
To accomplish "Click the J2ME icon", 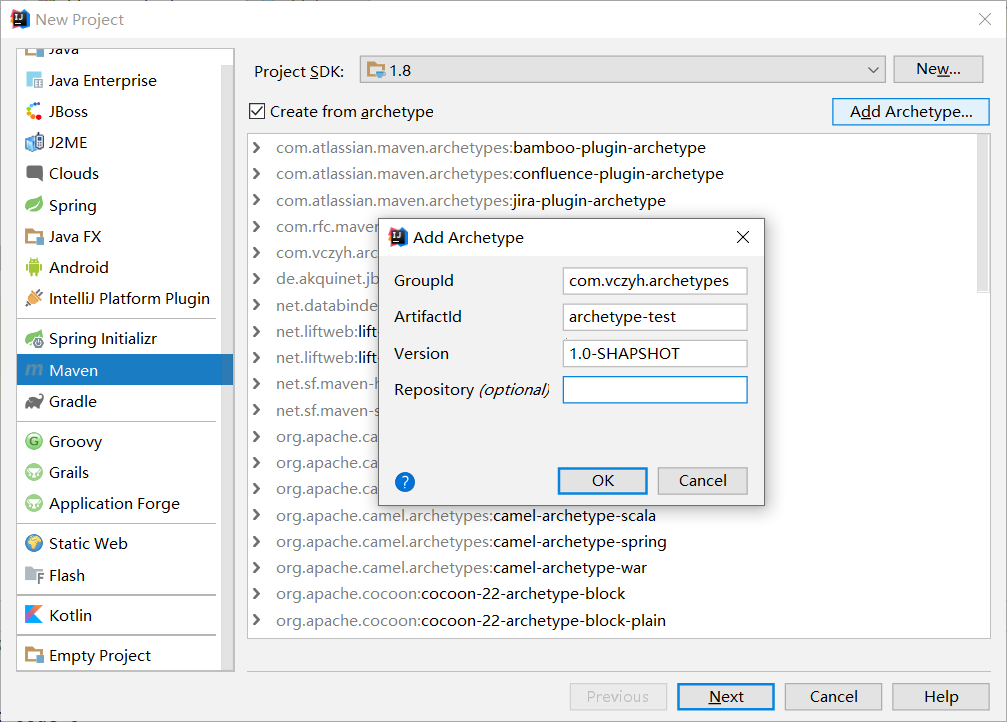I will coord(34,143).
